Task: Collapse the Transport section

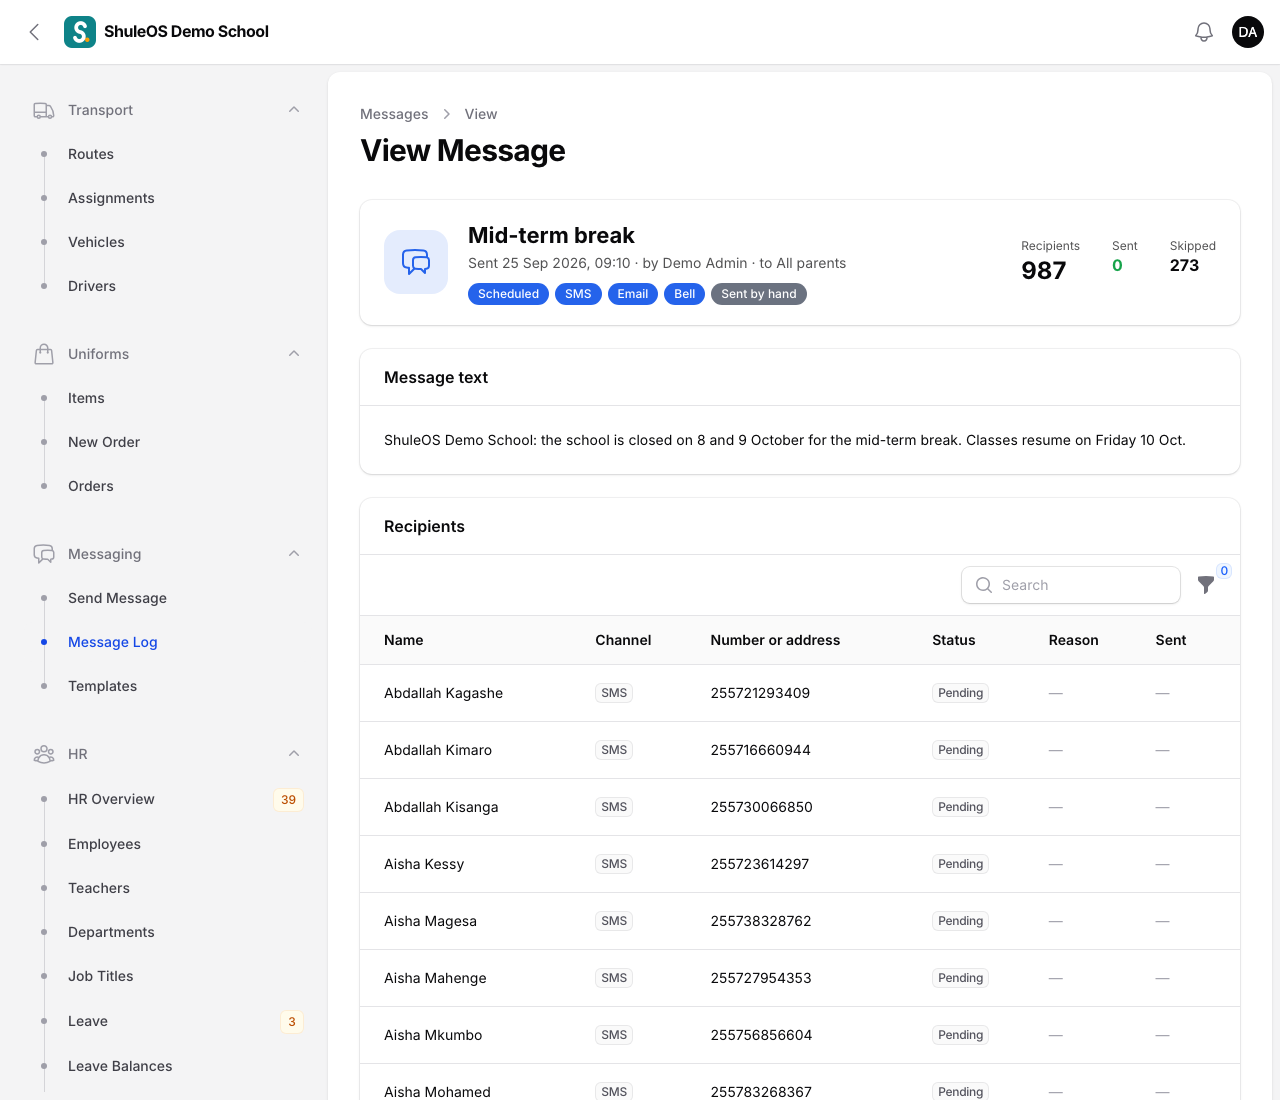Action: tap(294, 110)
